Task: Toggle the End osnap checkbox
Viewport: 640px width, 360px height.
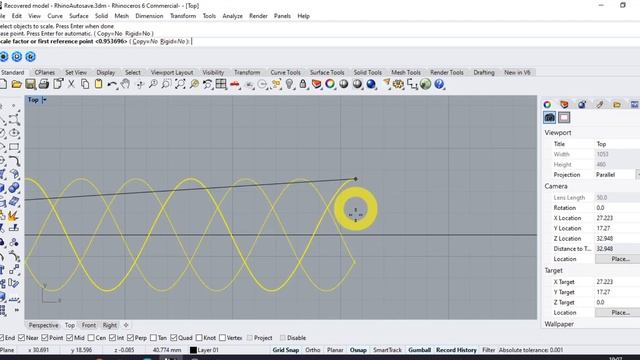Action: [1, 338]
